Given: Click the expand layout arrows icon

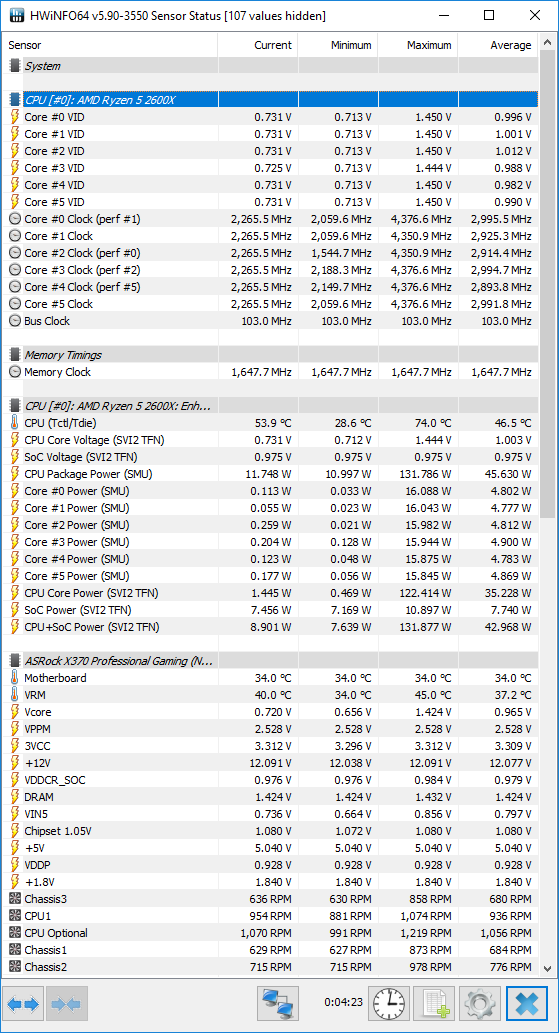Looking at the screenshot, I should tap(25, 1003).
